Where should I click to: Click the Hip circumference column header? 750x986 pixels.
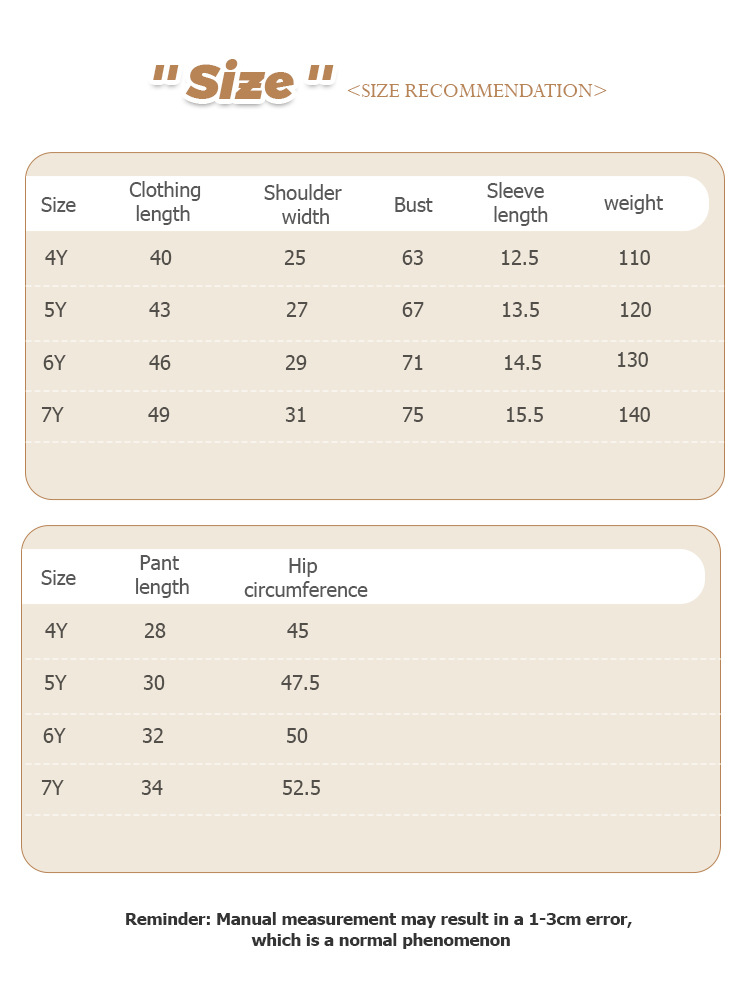[x=305, y=578]
